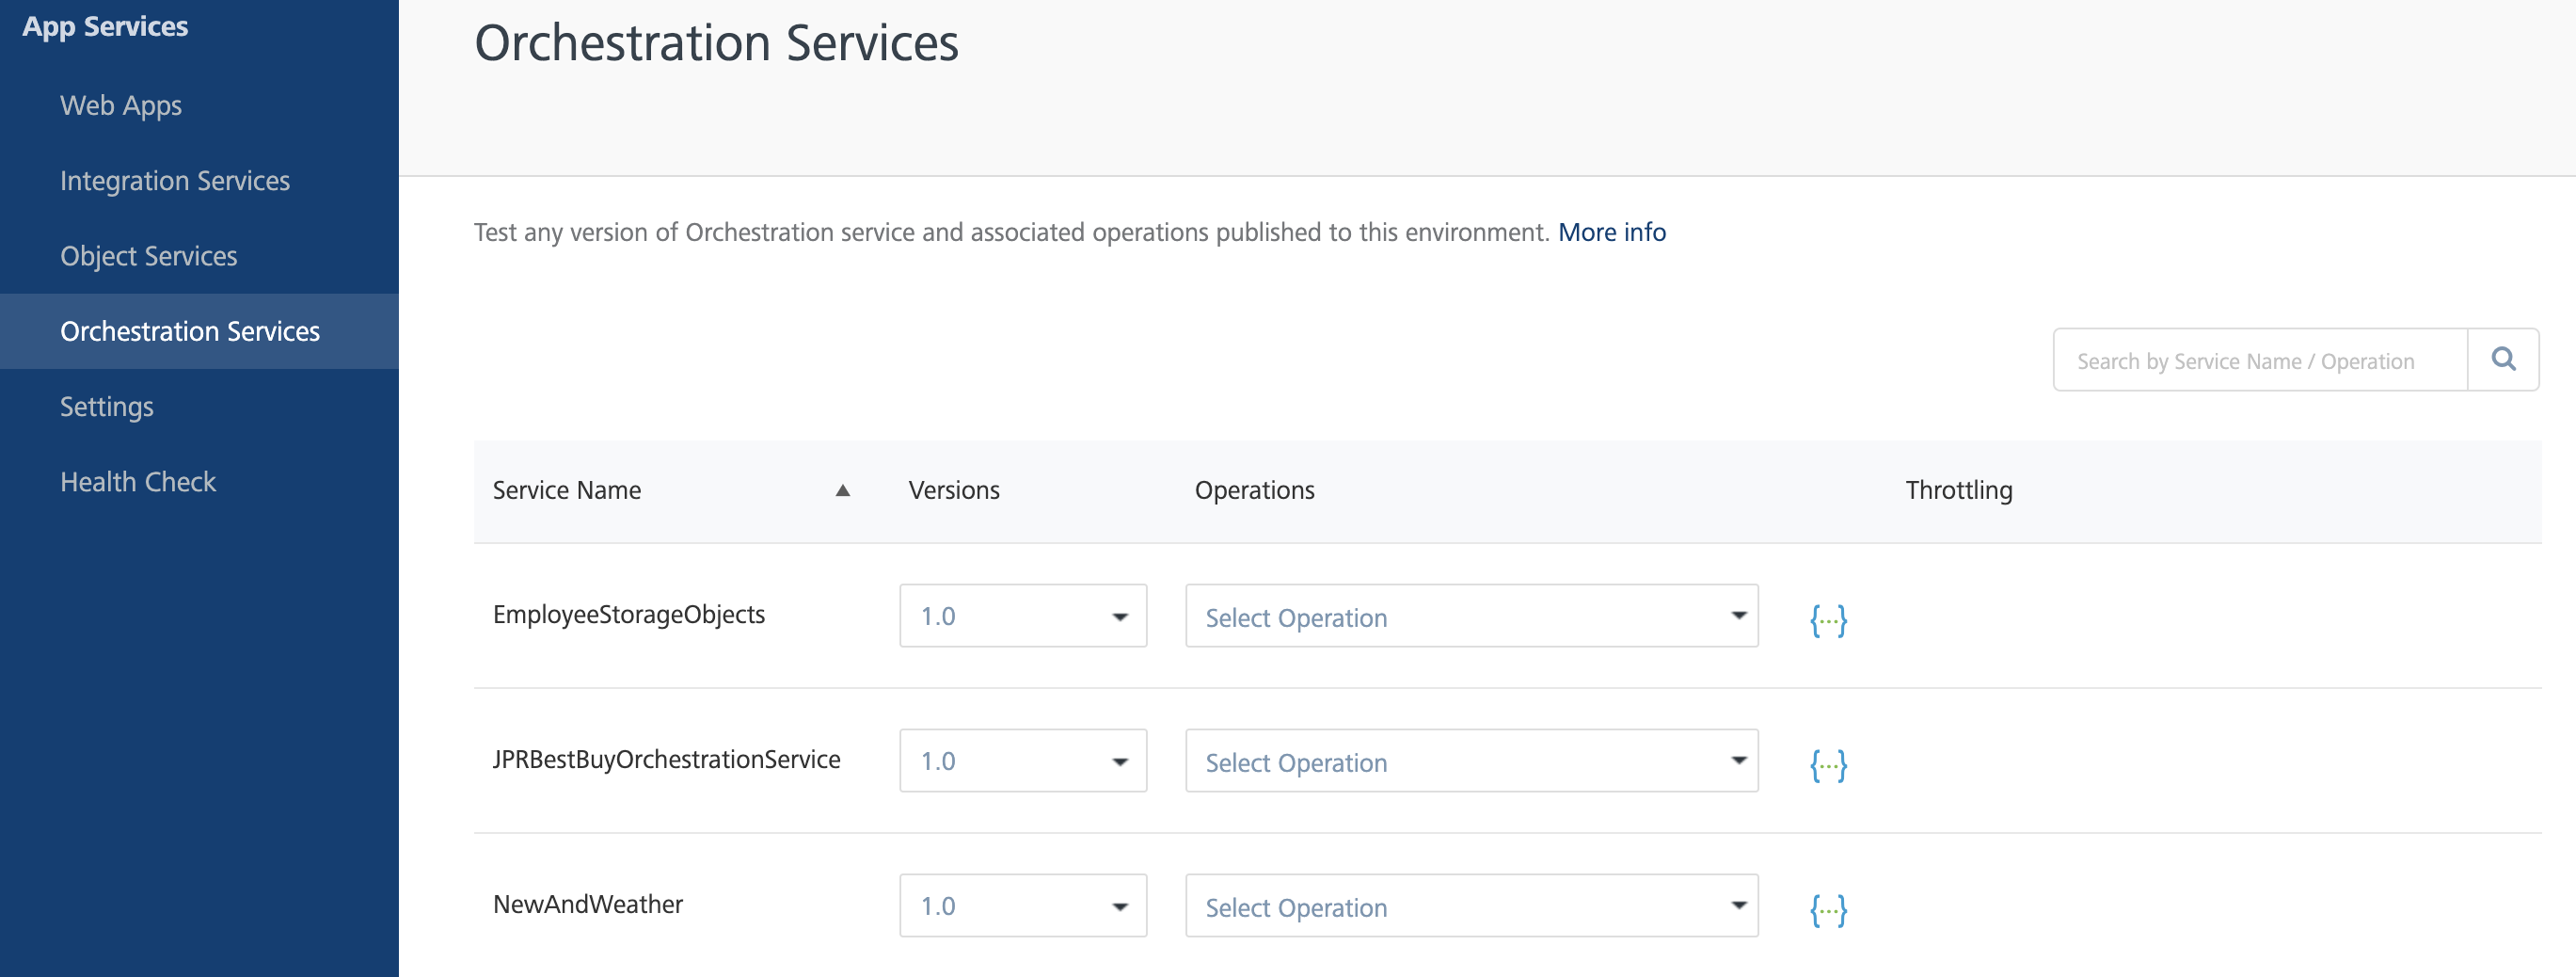
Task: Click the Service Name column header
Action: (567, 490)
